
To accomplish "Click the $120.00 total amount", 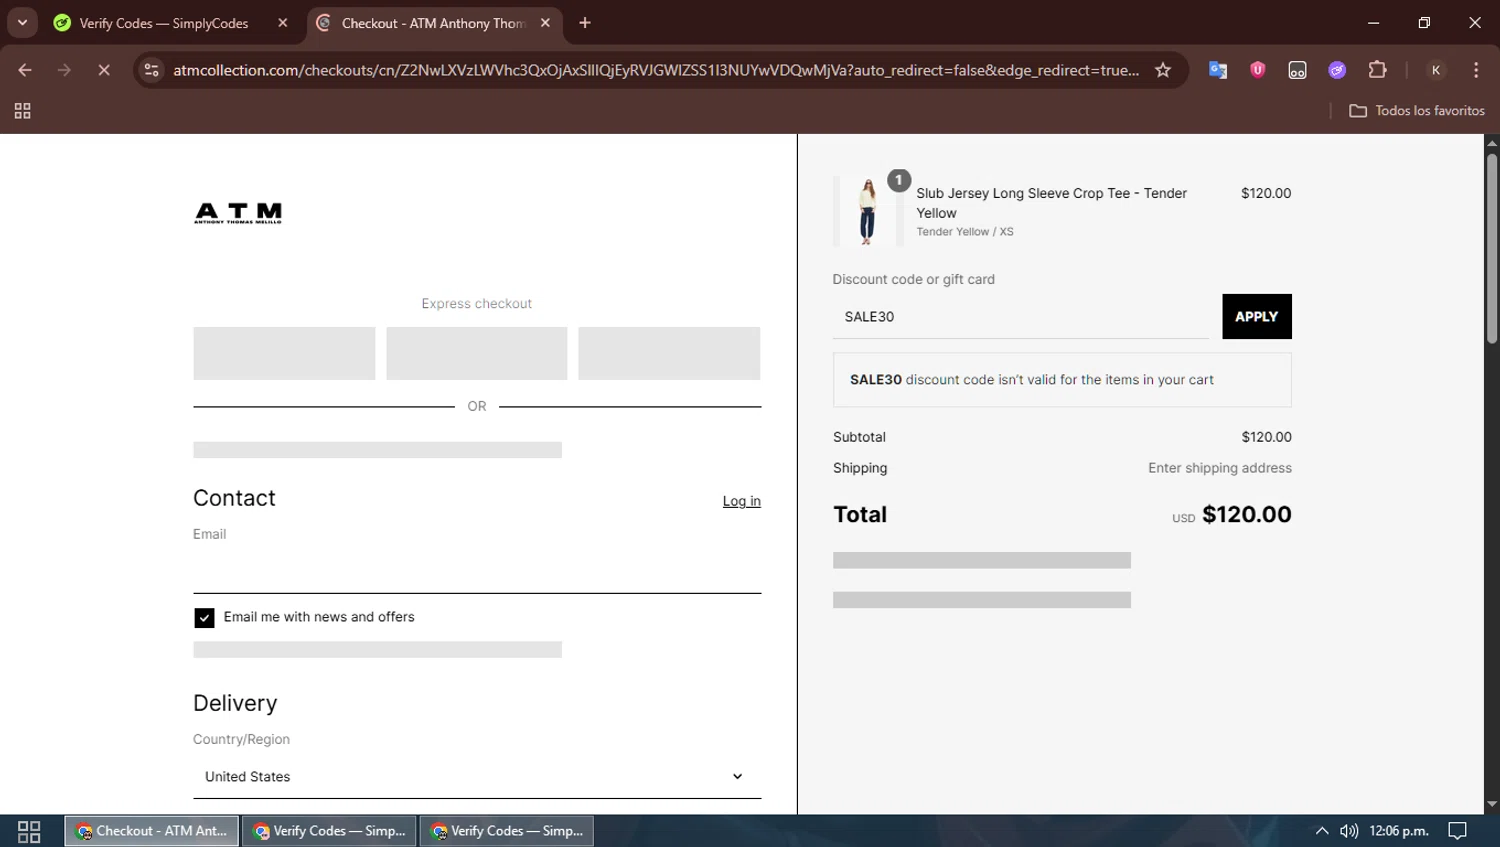I will (x=1247, y=514).
